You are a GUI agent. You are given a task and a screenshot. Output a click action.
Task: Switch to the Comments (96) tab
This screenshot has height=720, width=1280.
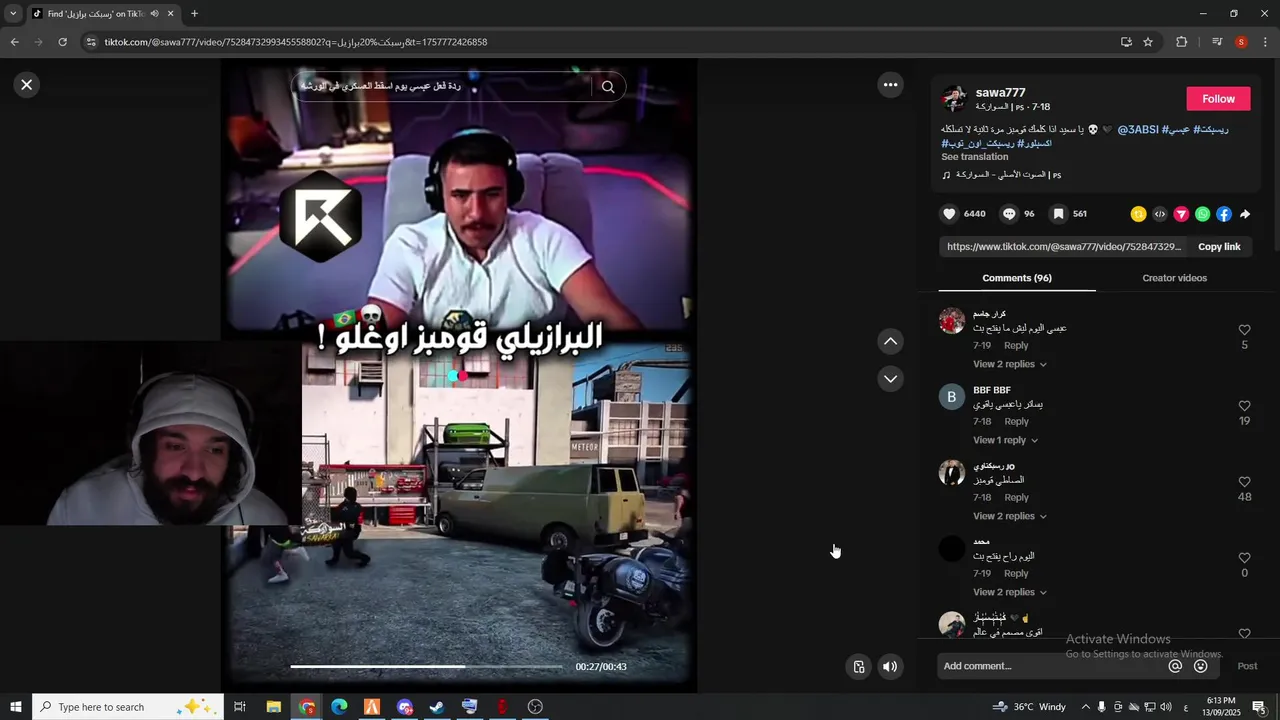1017,278
